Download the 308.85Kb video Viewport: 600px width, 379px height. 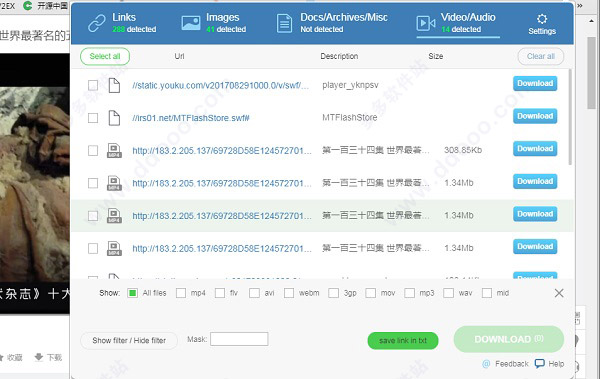coord(535,149)
